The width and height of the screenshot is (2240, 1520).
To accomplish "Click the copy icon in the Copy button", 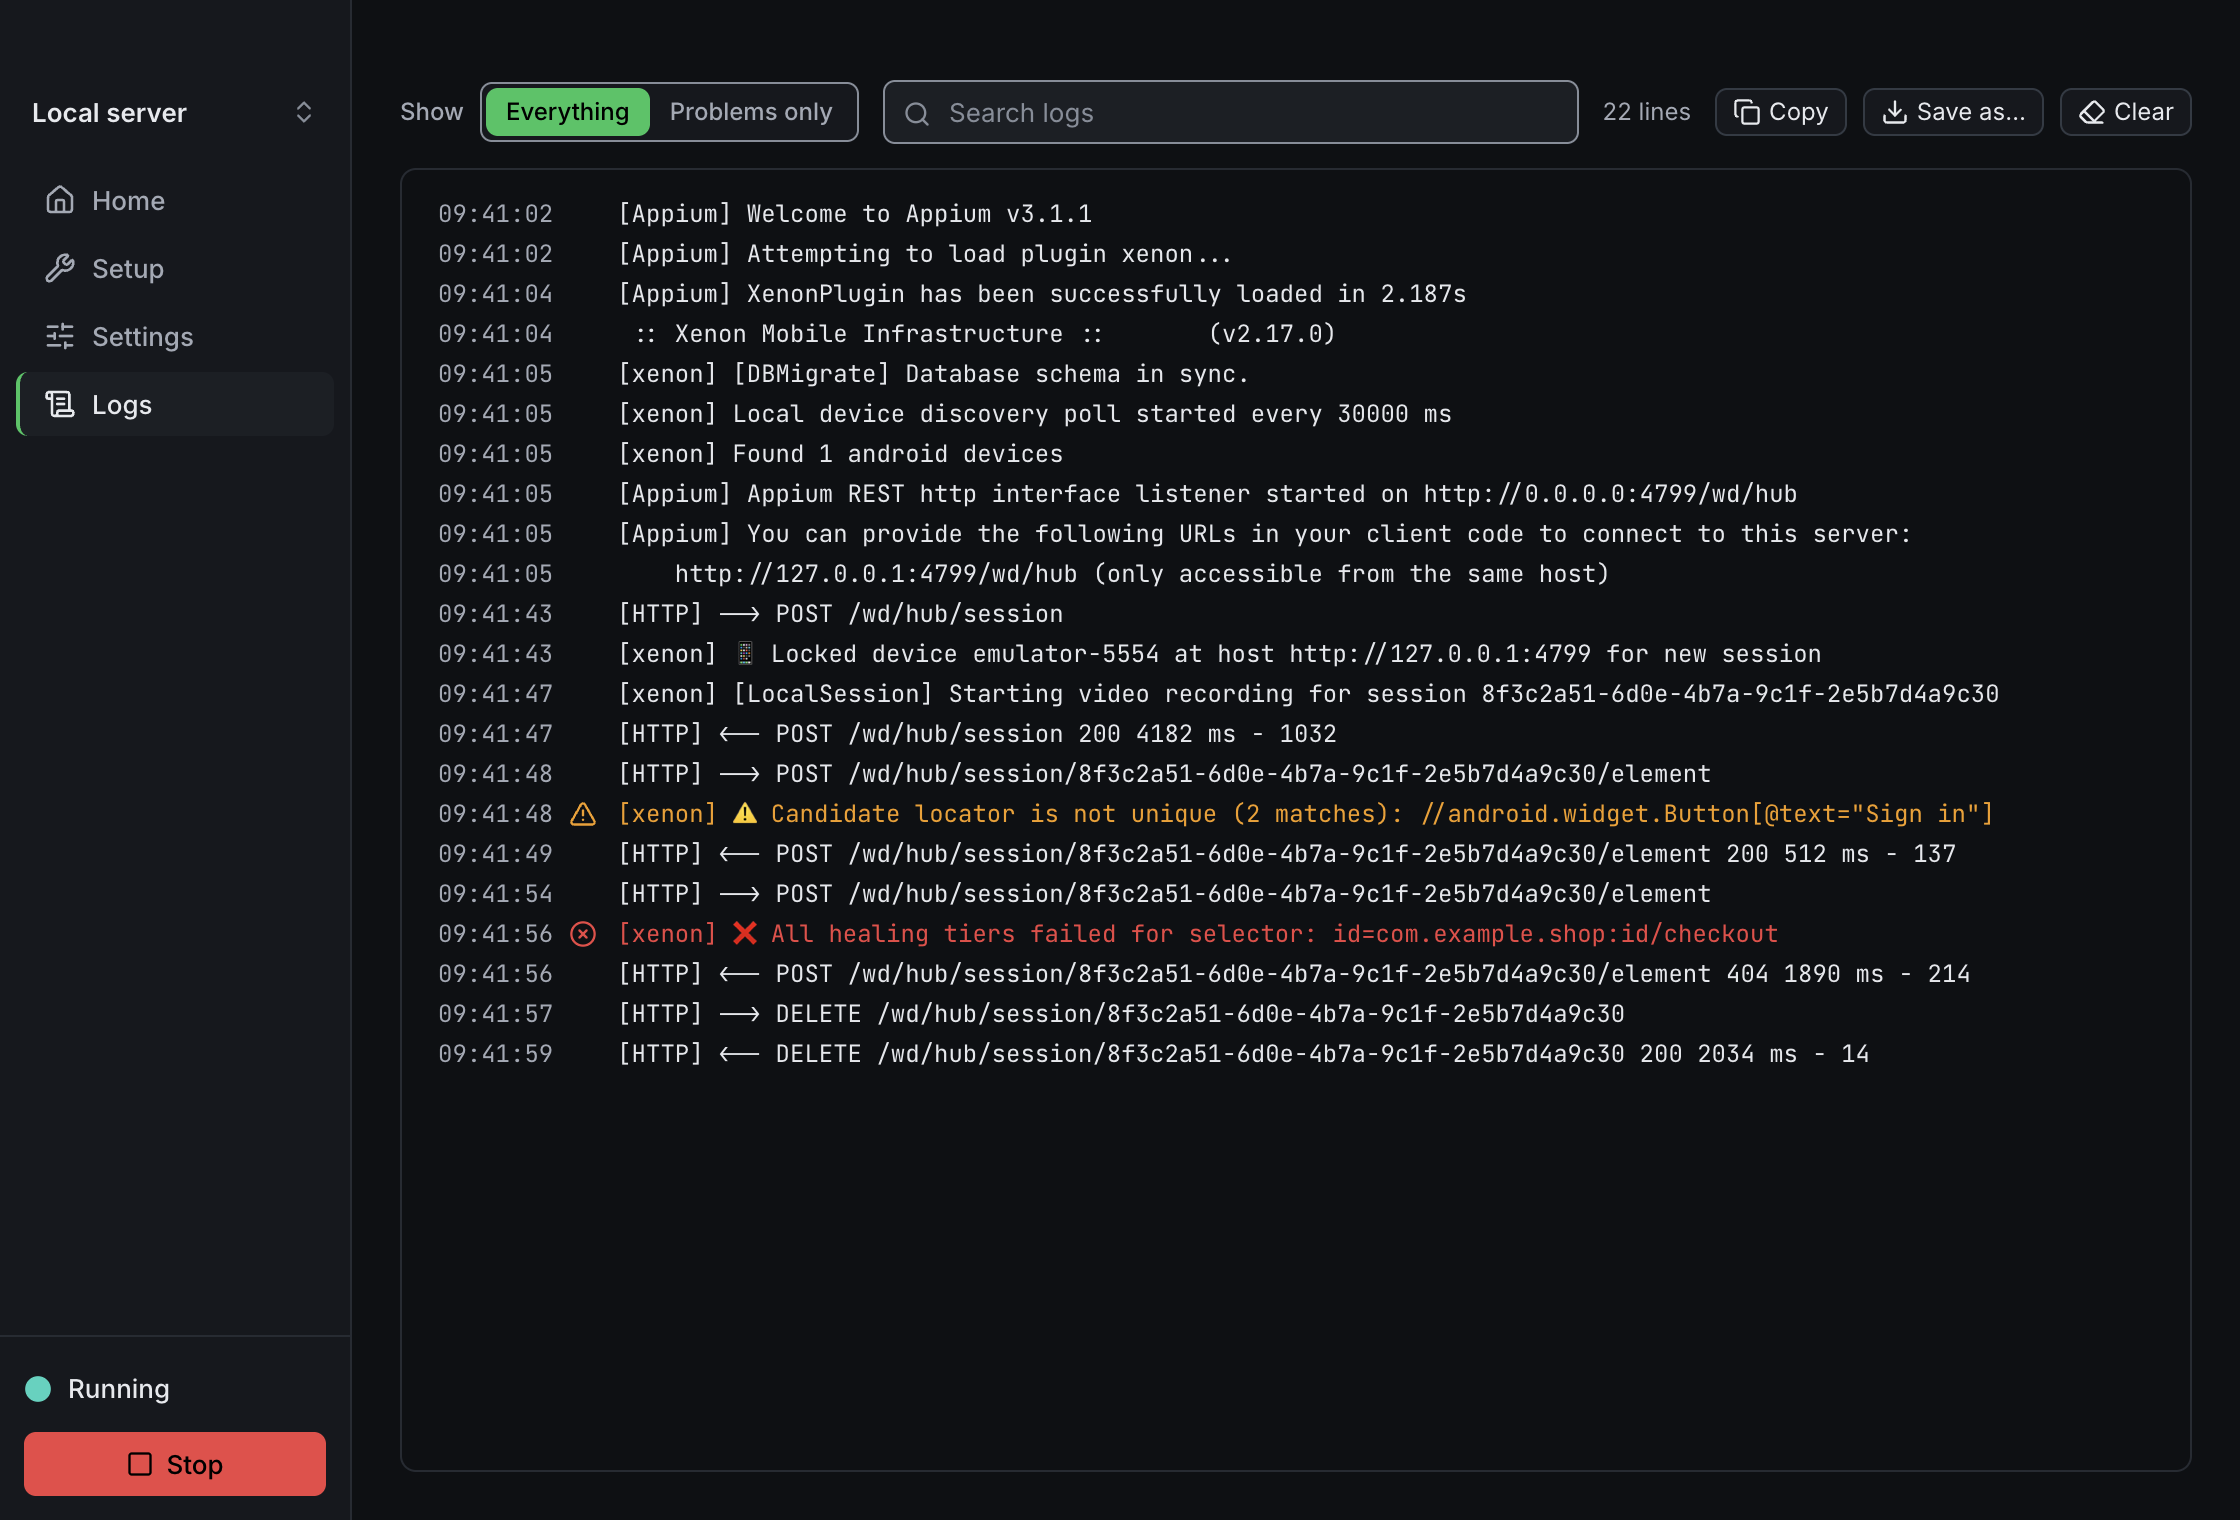I will (x=1746, y=112).
